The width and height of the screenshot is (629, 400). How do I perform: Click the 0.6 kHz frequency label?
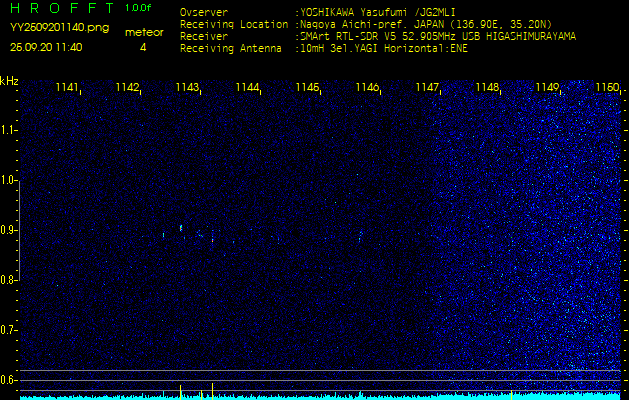point(7,380)
